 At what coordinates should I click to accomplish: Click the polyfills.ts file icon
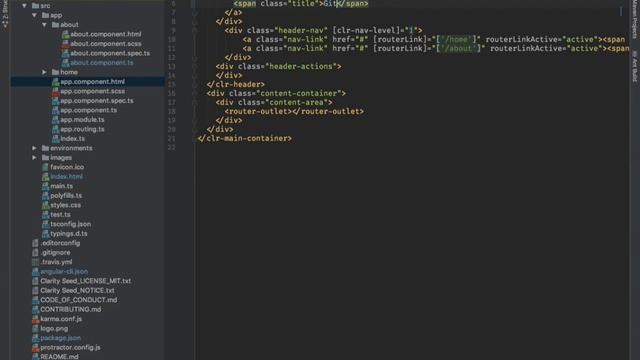coord(45,196)
